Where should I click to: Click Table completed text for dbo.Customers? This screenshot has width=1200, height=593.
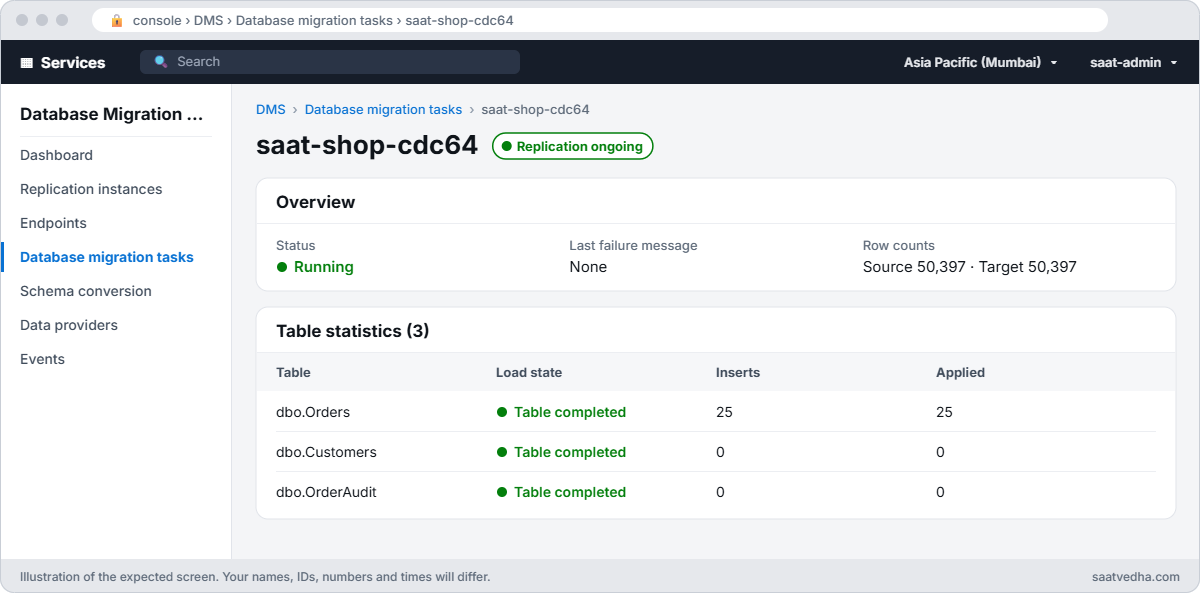[x=570, y=452]
